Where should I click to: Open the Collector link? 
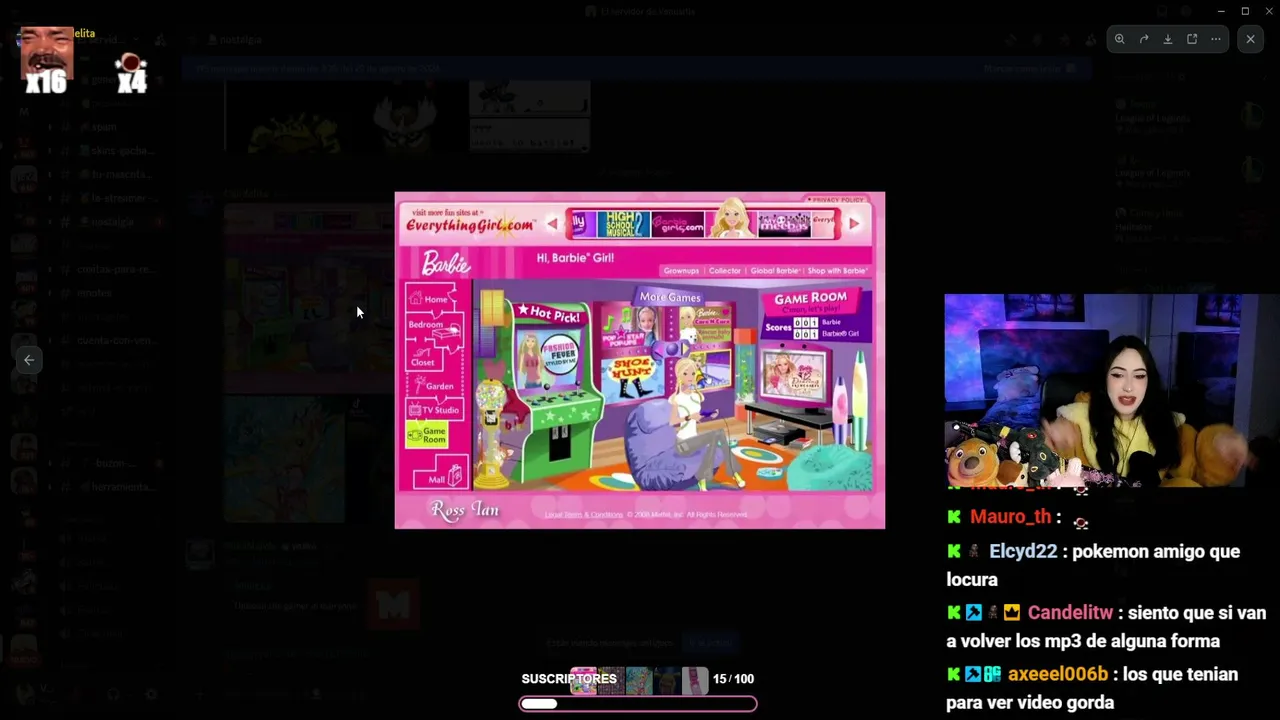[x=725, y=271]
